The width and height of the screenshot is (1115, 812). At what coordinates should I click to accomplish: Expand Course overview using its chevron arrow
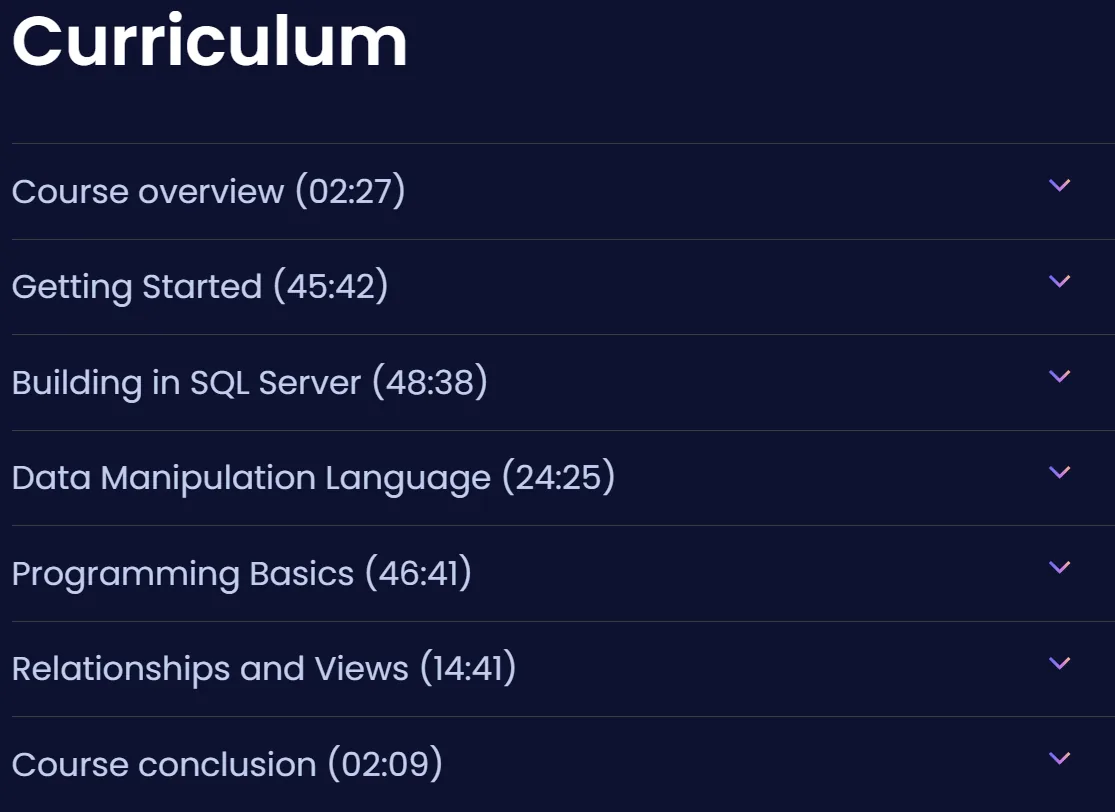(x=1060, y=186)
